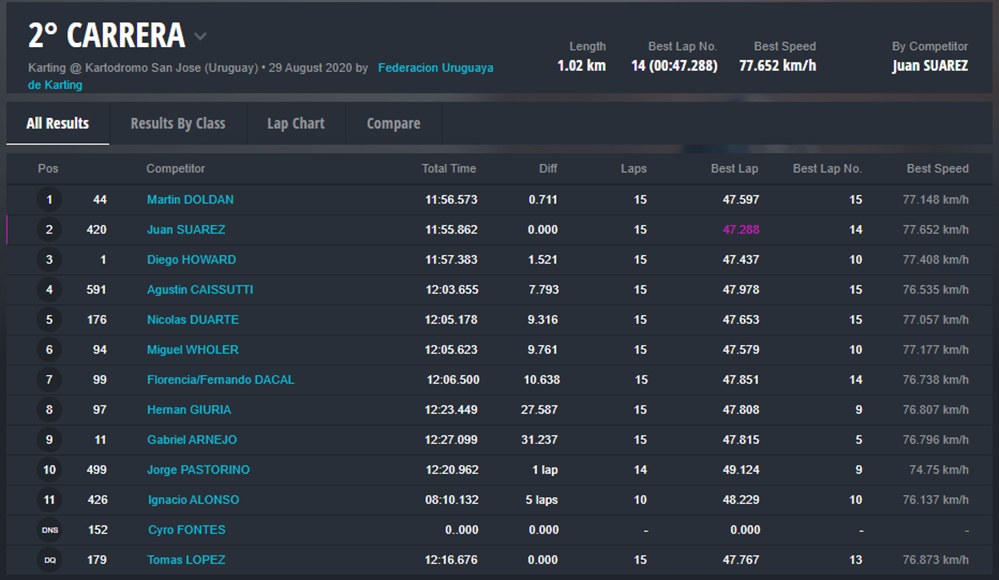Click the Best Speed column header
Viewport: 999px width, 580px height.
coord(937,169)
